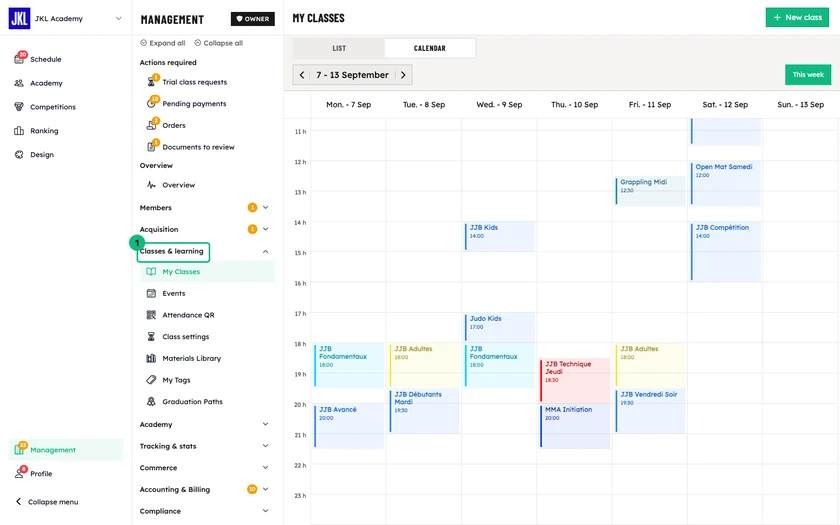Open the Design palette icon
The image size is (840, 525).
click(x=19, y=154)
